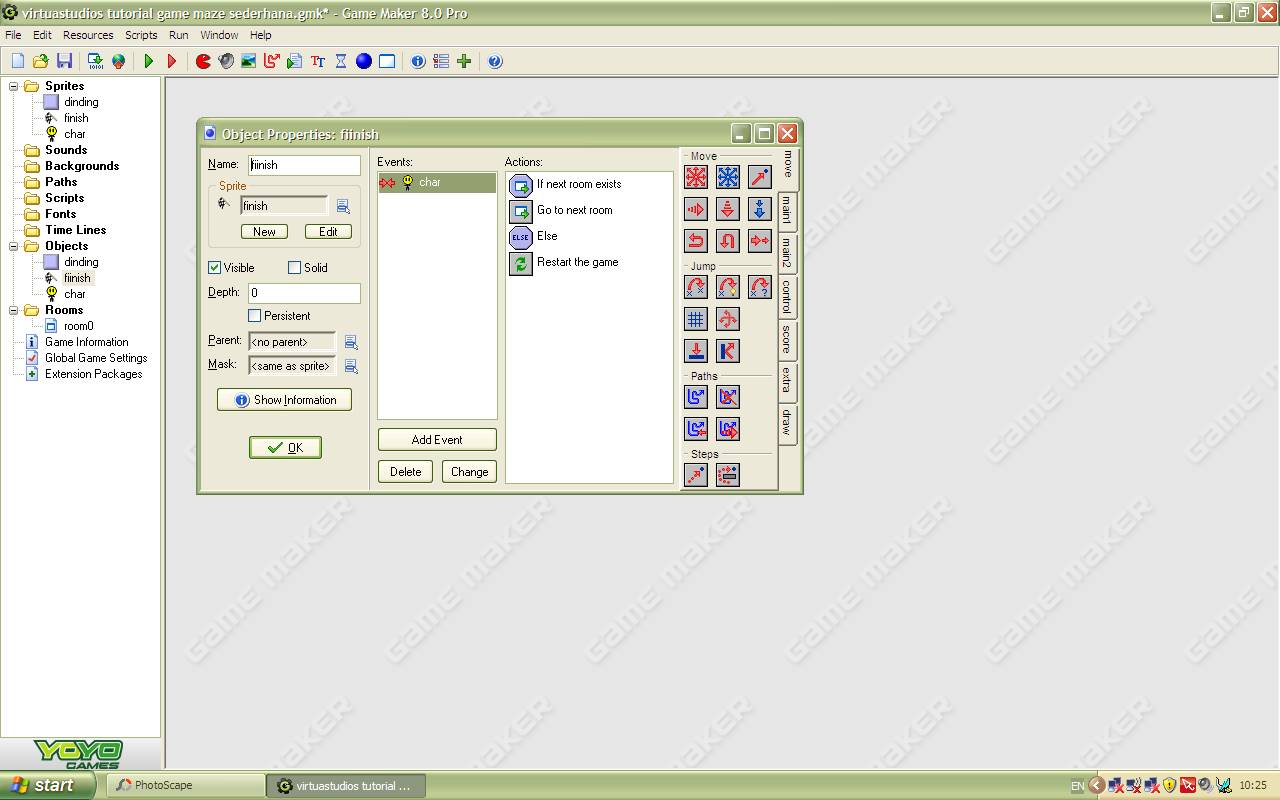The height and width of the screenshot is (800, 1280).
Task: Select the collision with char event
Action: point(437,183)
